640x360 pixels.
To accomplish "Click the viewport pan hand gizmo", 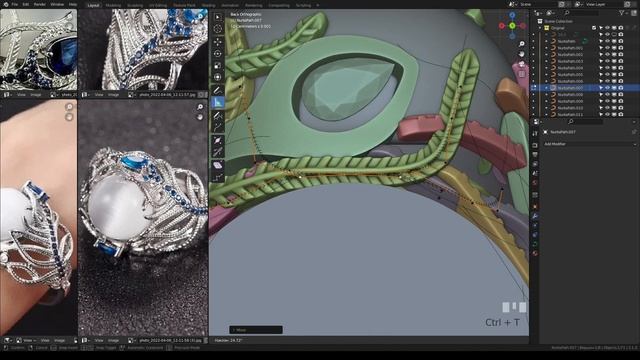I will click(x=522, y=54).
